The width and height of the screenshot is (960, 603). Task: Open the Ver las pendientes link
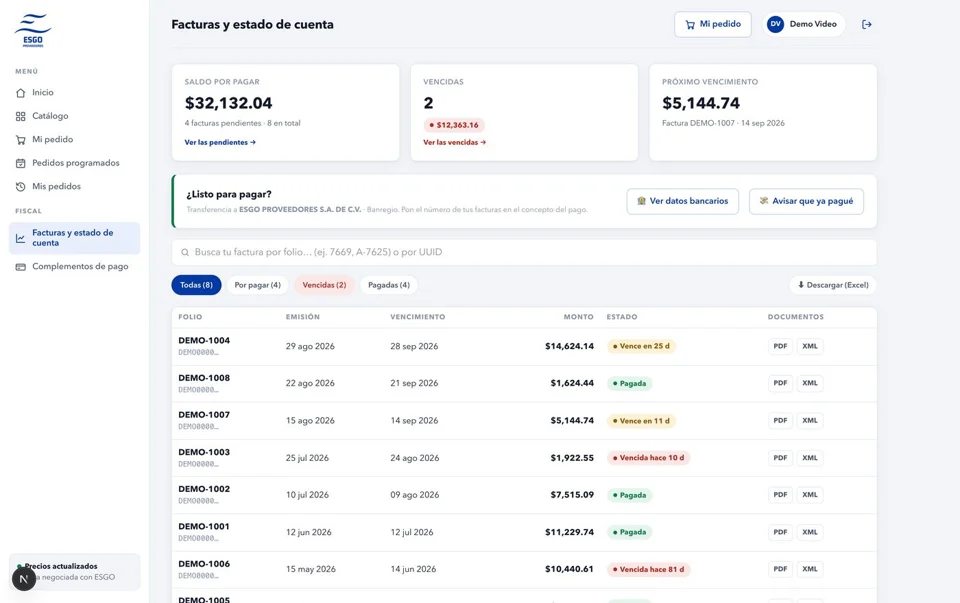[220, 142]
